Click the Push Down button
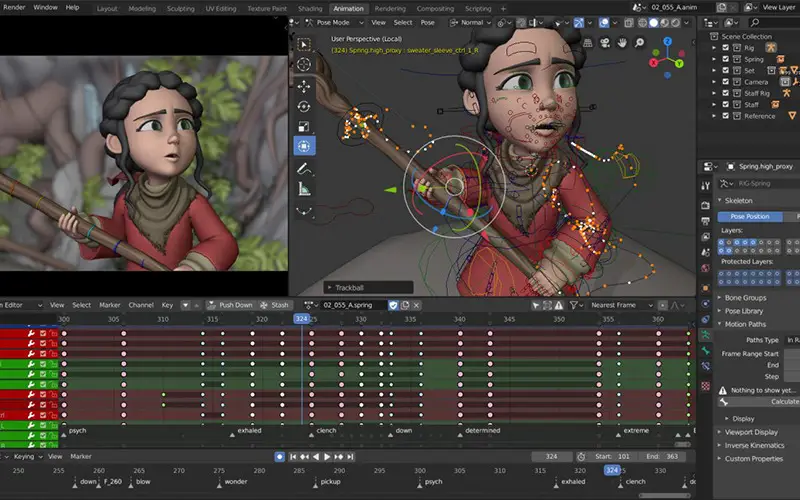Viewport: 800px width, 500px height. click(230, 305)
